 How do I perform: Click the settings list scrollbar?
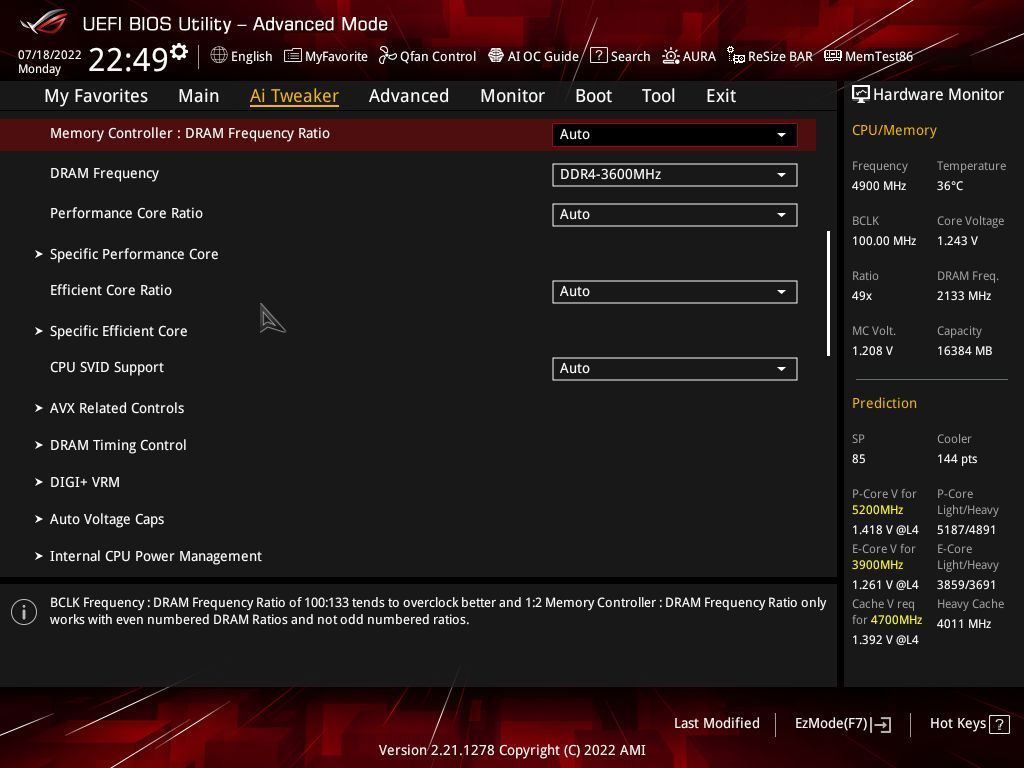pos(828,293)
